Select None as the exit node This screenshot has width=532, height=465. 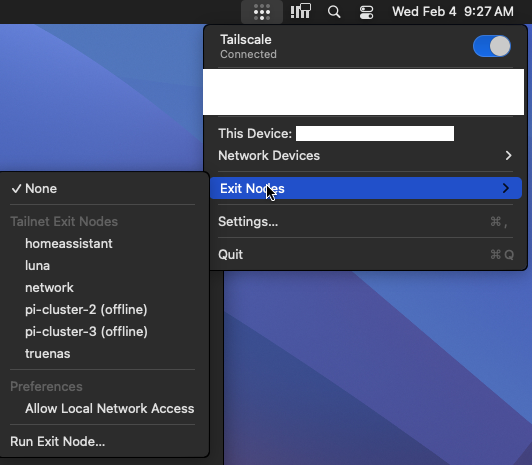click(102, 189)
